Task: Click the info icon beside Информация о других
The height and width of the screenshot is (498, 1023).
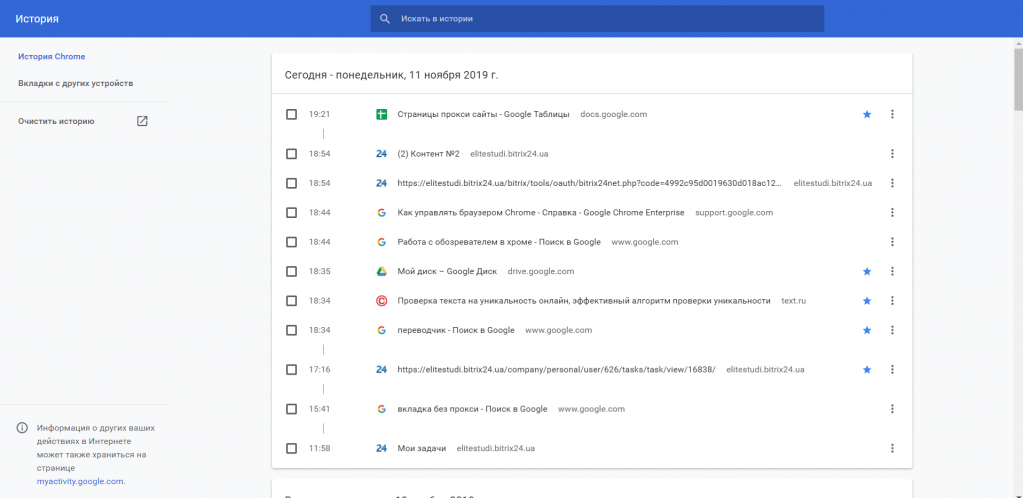Action: [22, 428]
